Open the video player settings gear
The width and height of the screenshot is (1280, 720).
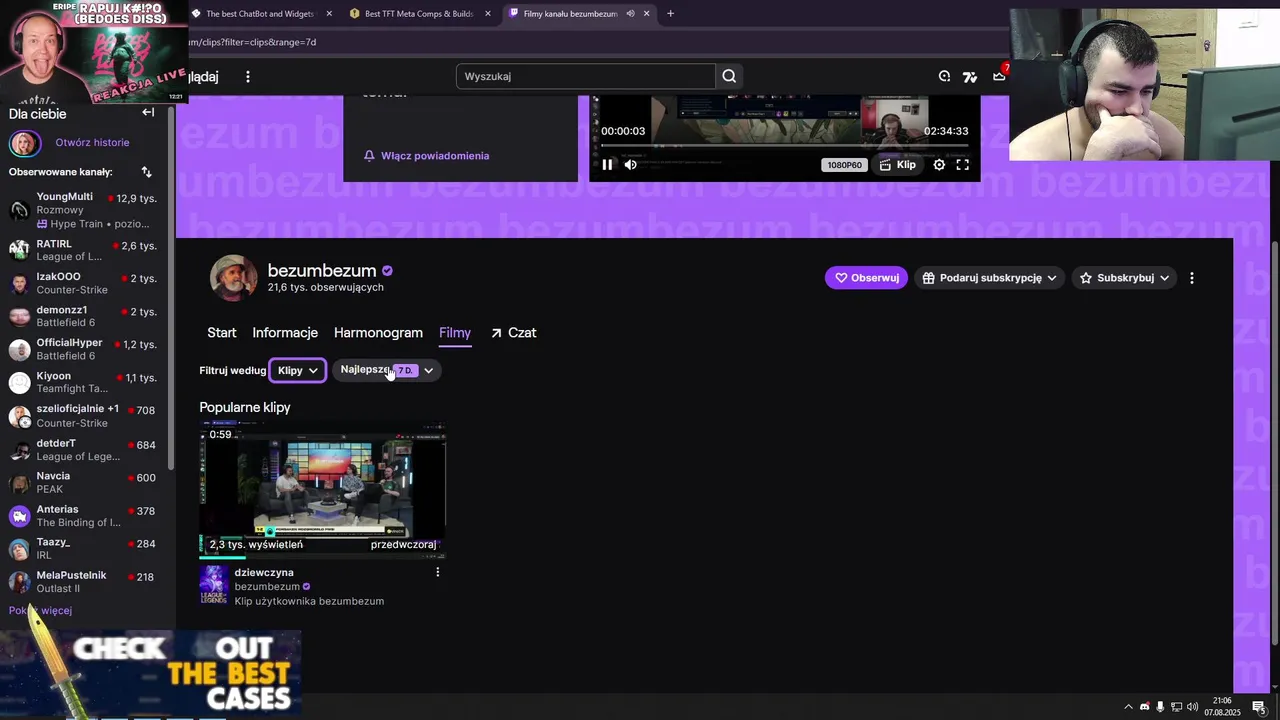[939, 165]
